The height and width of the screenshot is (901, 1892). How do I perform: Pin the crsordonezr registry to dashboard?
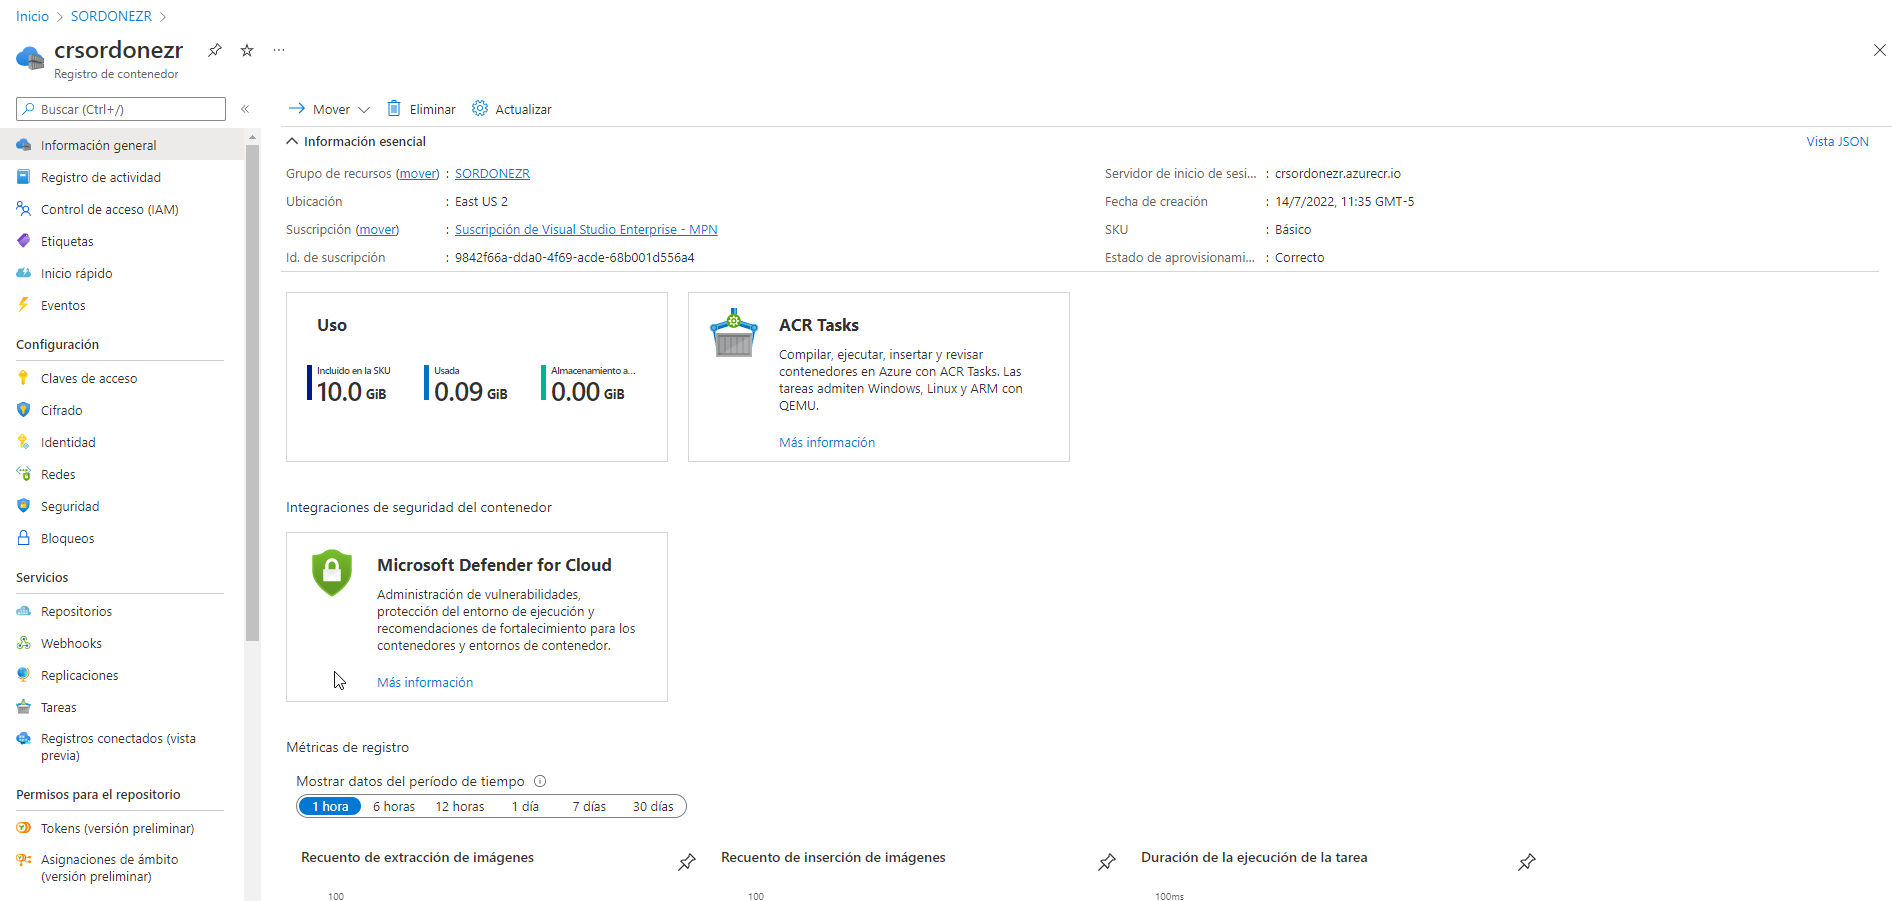tap(214, 50)
